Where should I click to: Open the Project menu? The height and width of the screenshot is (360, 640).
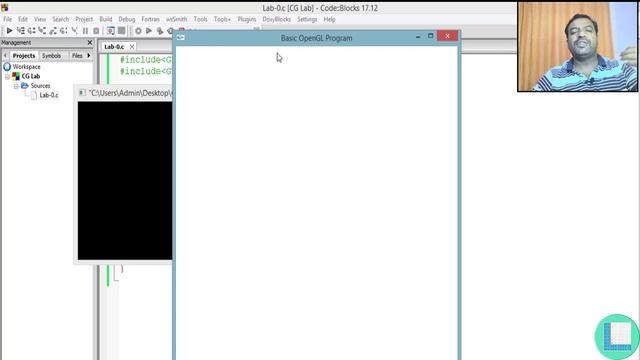(x=84, y=19)
